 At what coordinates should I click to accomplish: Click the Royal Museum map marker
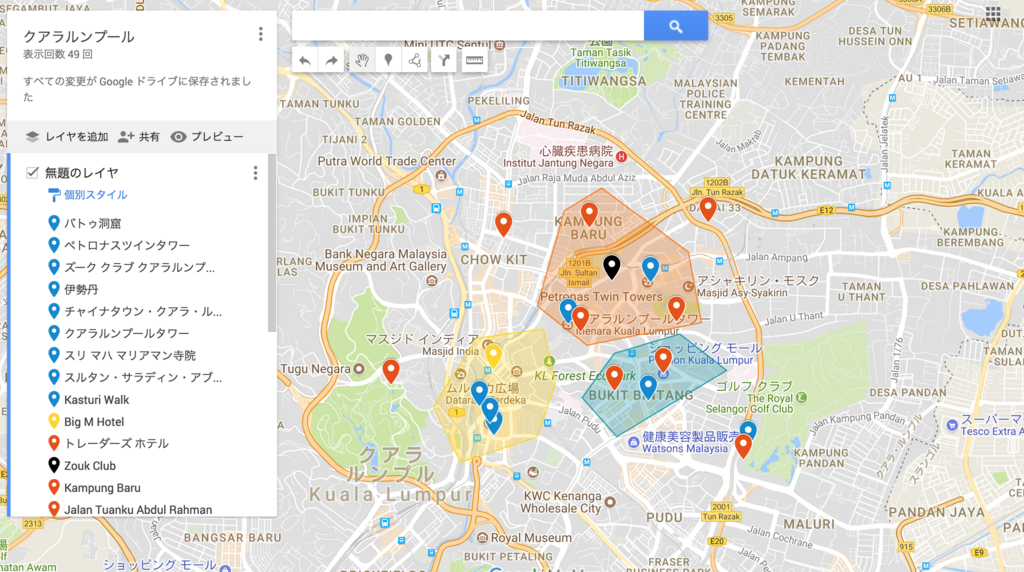(x=482, y=538)
